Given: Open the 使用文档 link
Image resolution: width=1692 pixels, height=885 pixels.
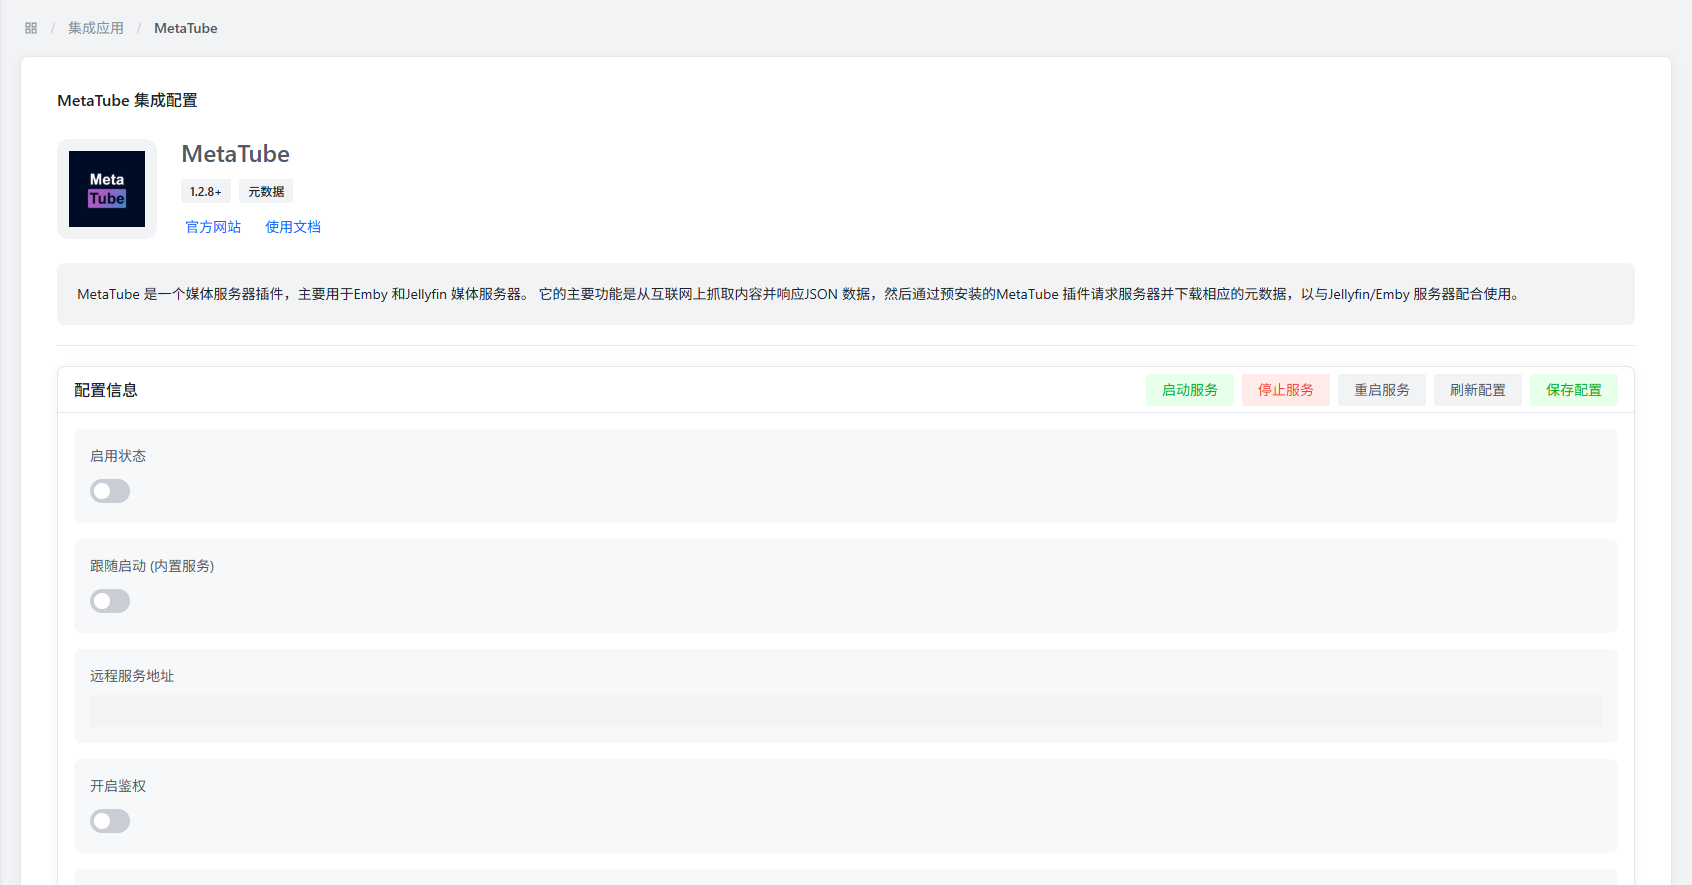Looking at the screenshot, I should (293, 227).
